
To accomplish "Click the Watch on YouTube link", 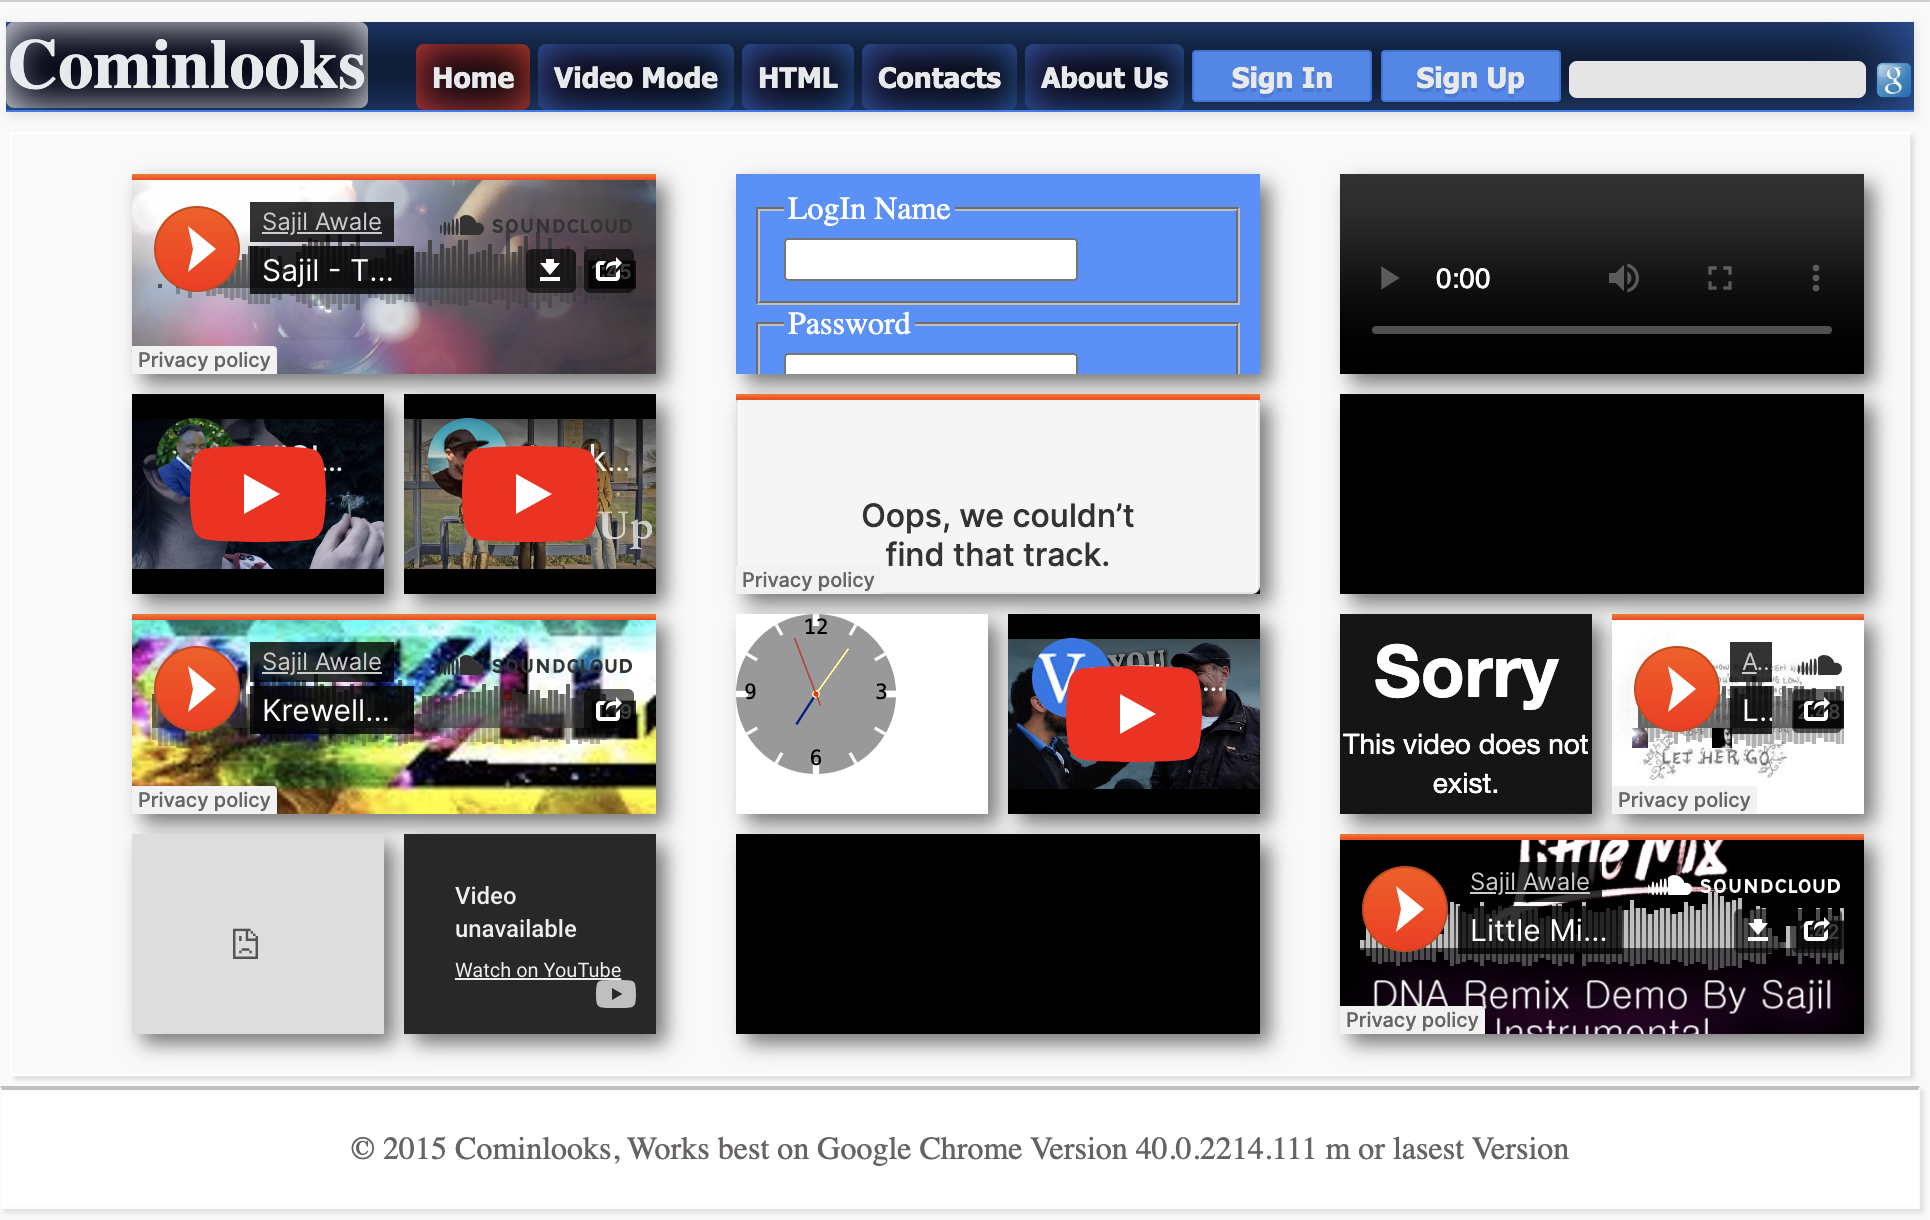I will point(537,969).
